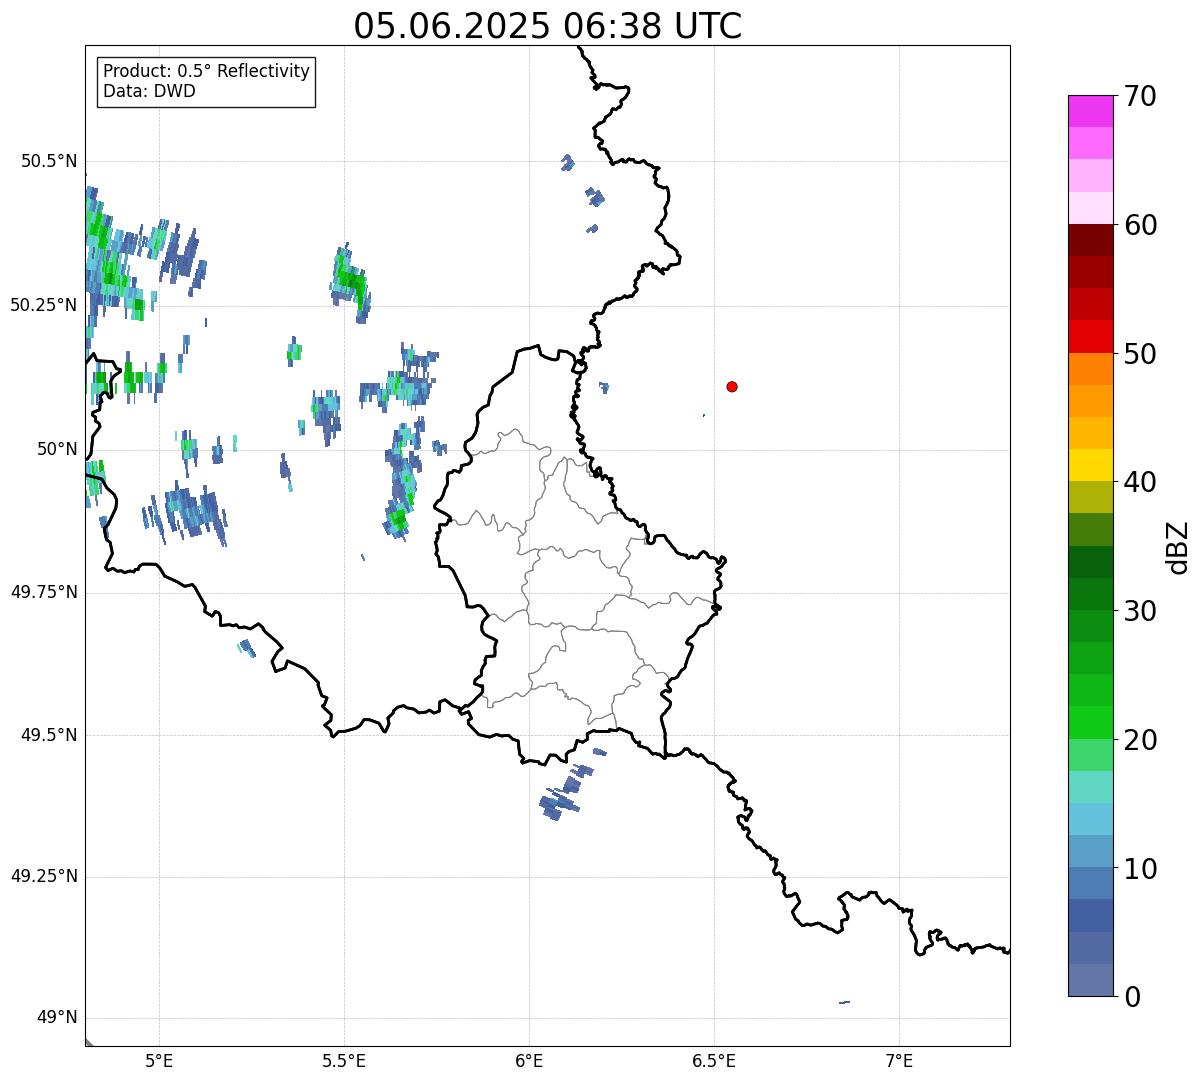Pick the orange segment just below 50
Viewport: 1202px width, 1081px height.
tap(1091, 369)
